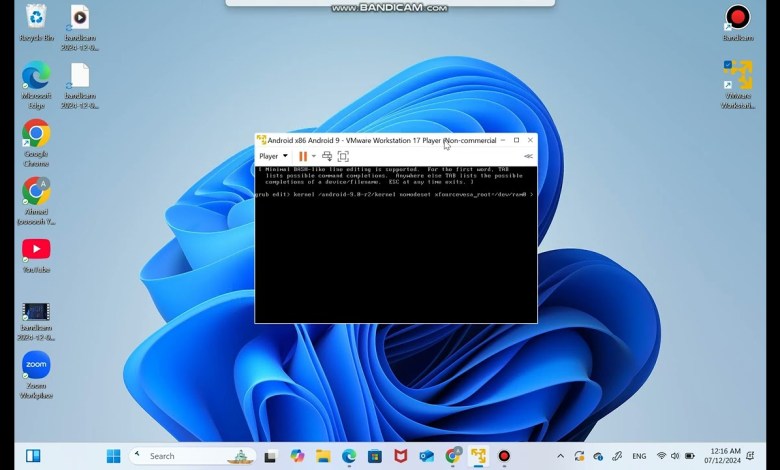Pause the virtual machine in VMware Player

click(302, 156)
